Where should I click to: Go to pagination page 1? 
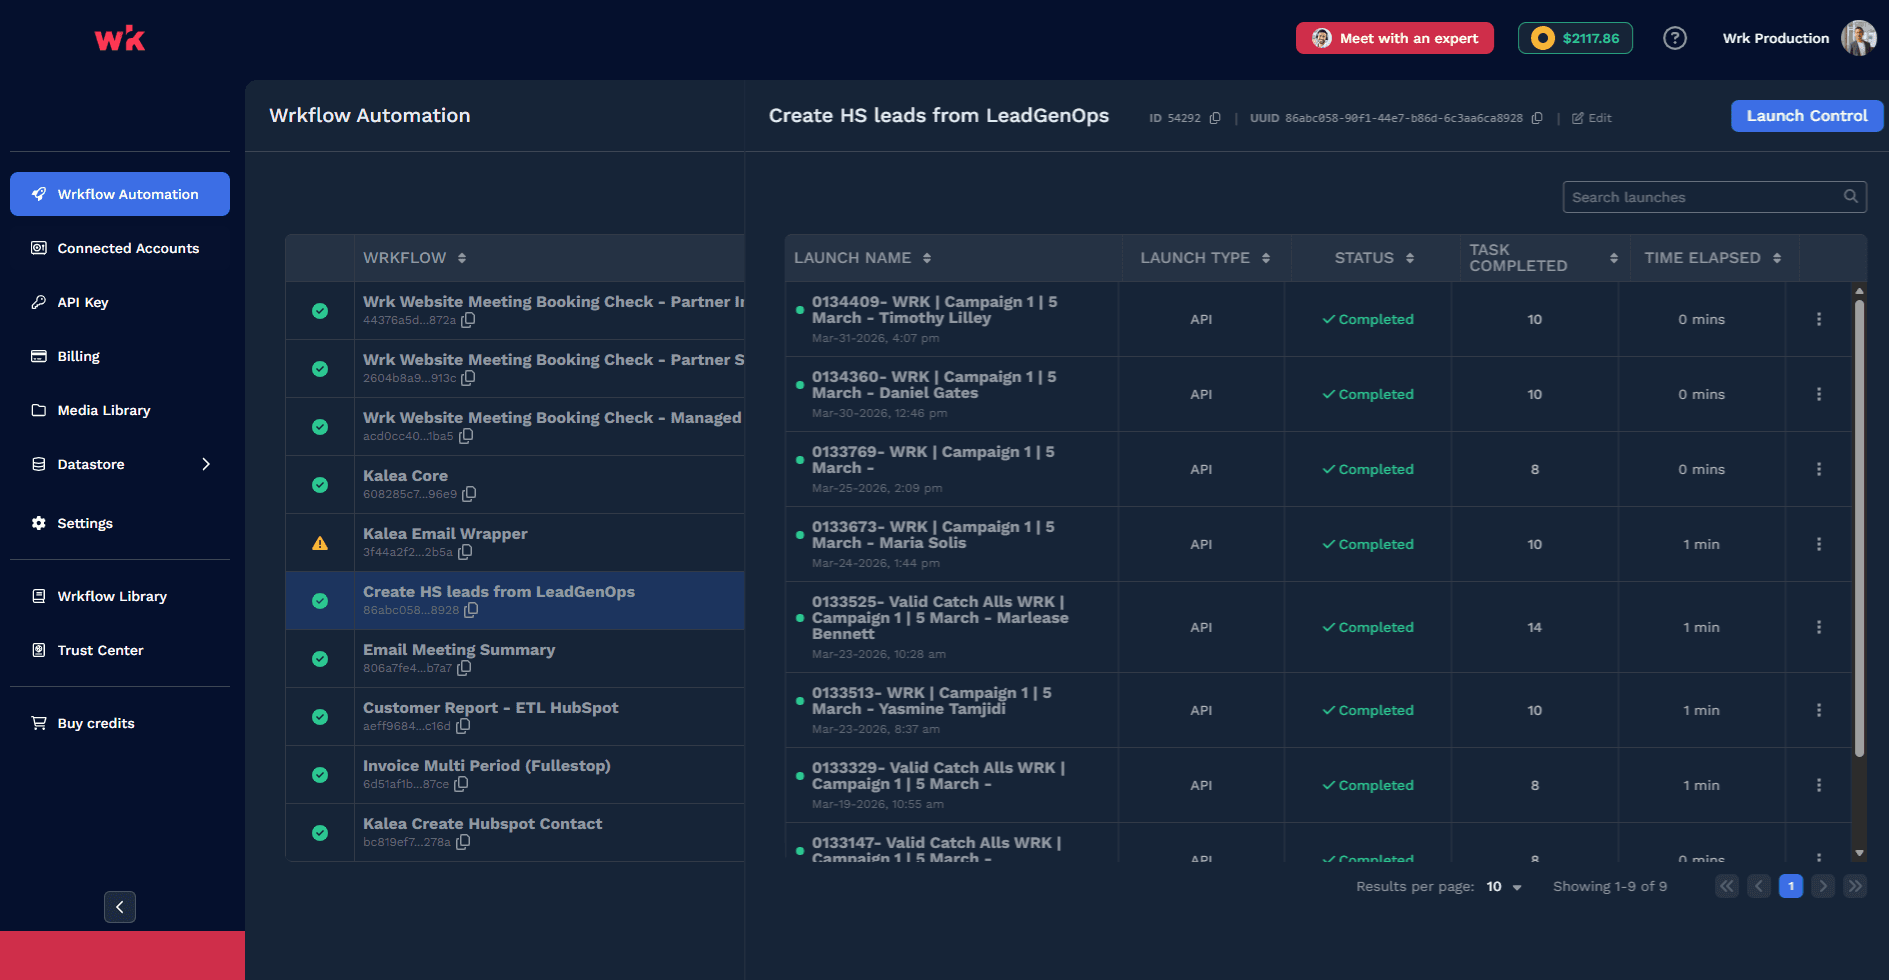click(x=1791, y=886)
